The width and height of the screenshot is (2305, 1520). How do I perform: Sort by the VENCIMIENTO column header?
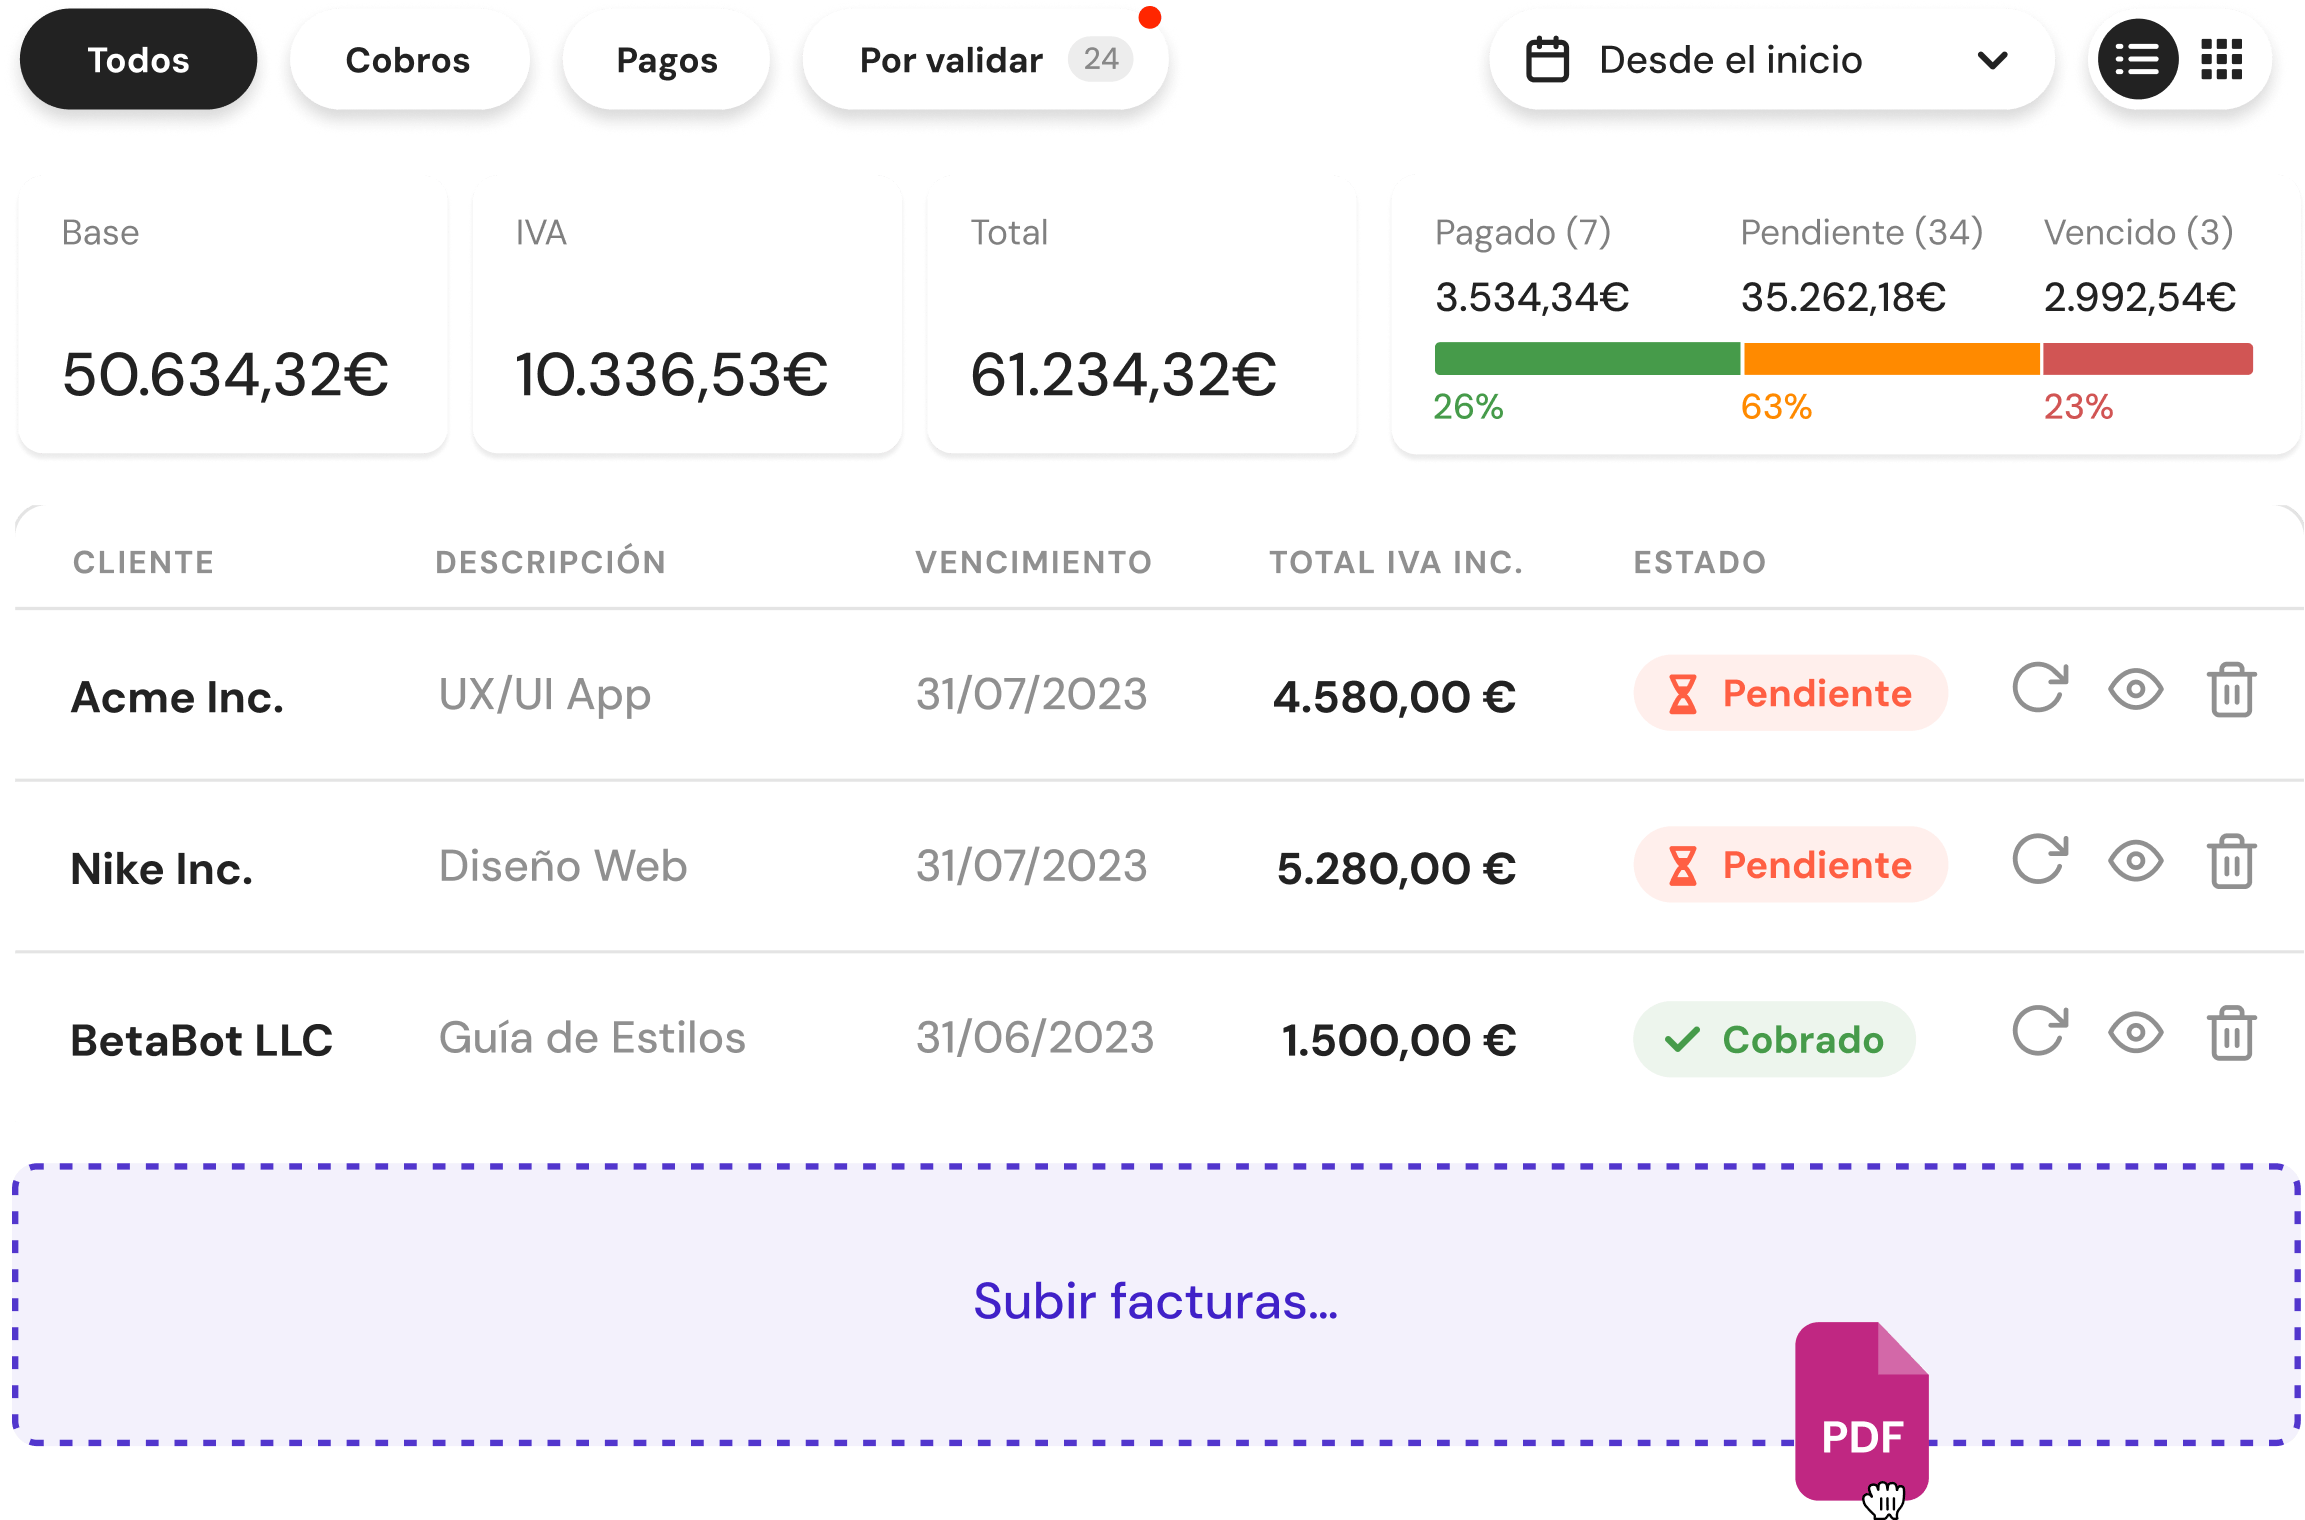tap(1034, 562)
